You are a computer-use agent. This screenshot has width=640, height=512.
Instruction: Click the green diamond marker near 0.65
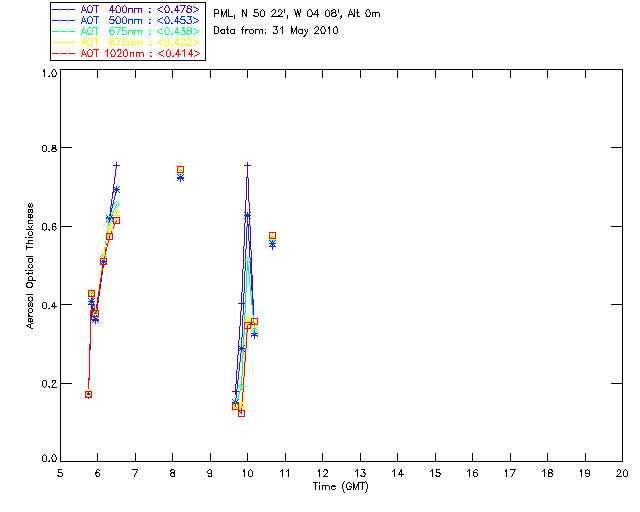click(x=116, y=205)
